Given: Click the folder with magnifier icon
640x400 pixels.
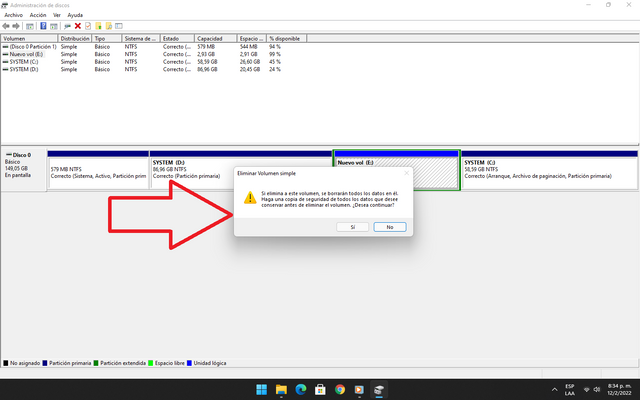Looking at the screenshot, I should point(109,26).
